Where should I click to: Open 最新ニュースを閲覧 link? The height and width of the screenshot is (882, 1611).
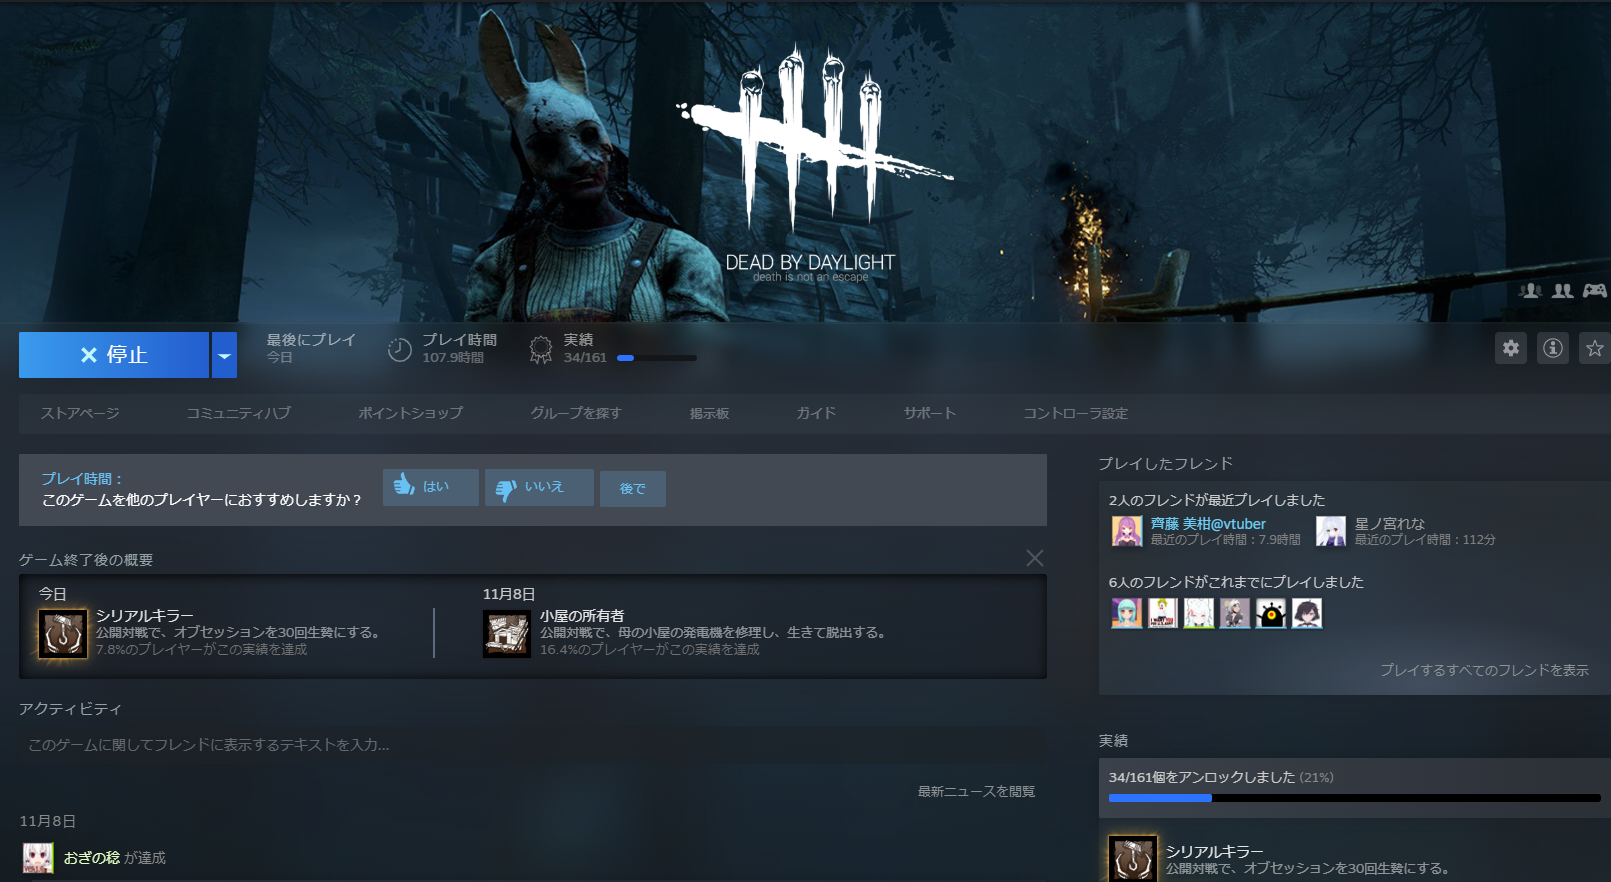click(x=976, y=791)
